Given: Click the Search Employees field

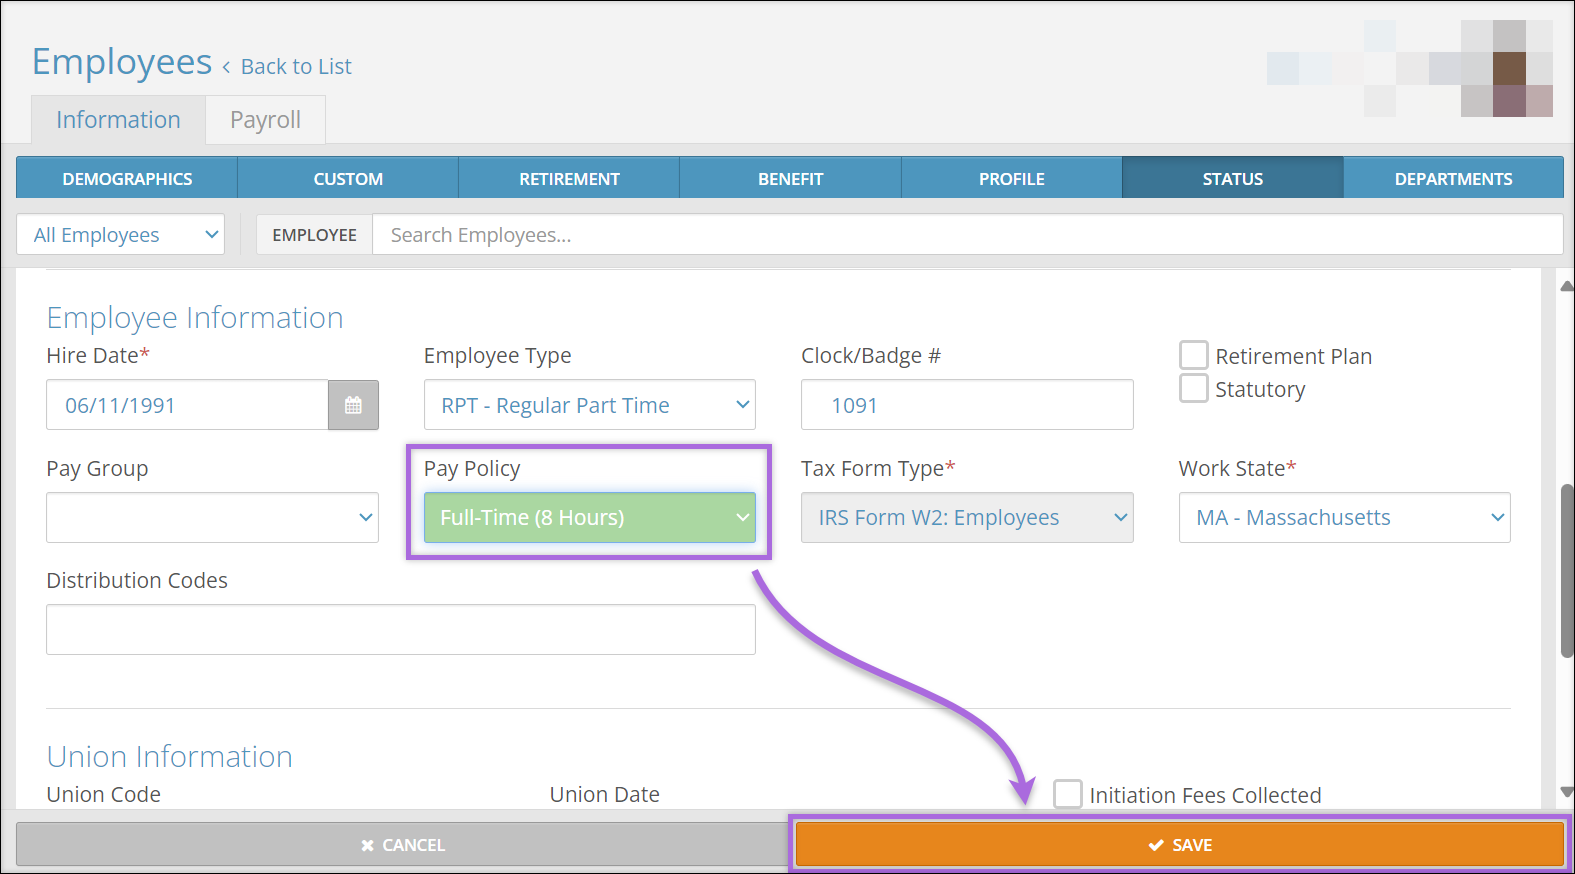Looking at the screenshot, I should point(966,235).
